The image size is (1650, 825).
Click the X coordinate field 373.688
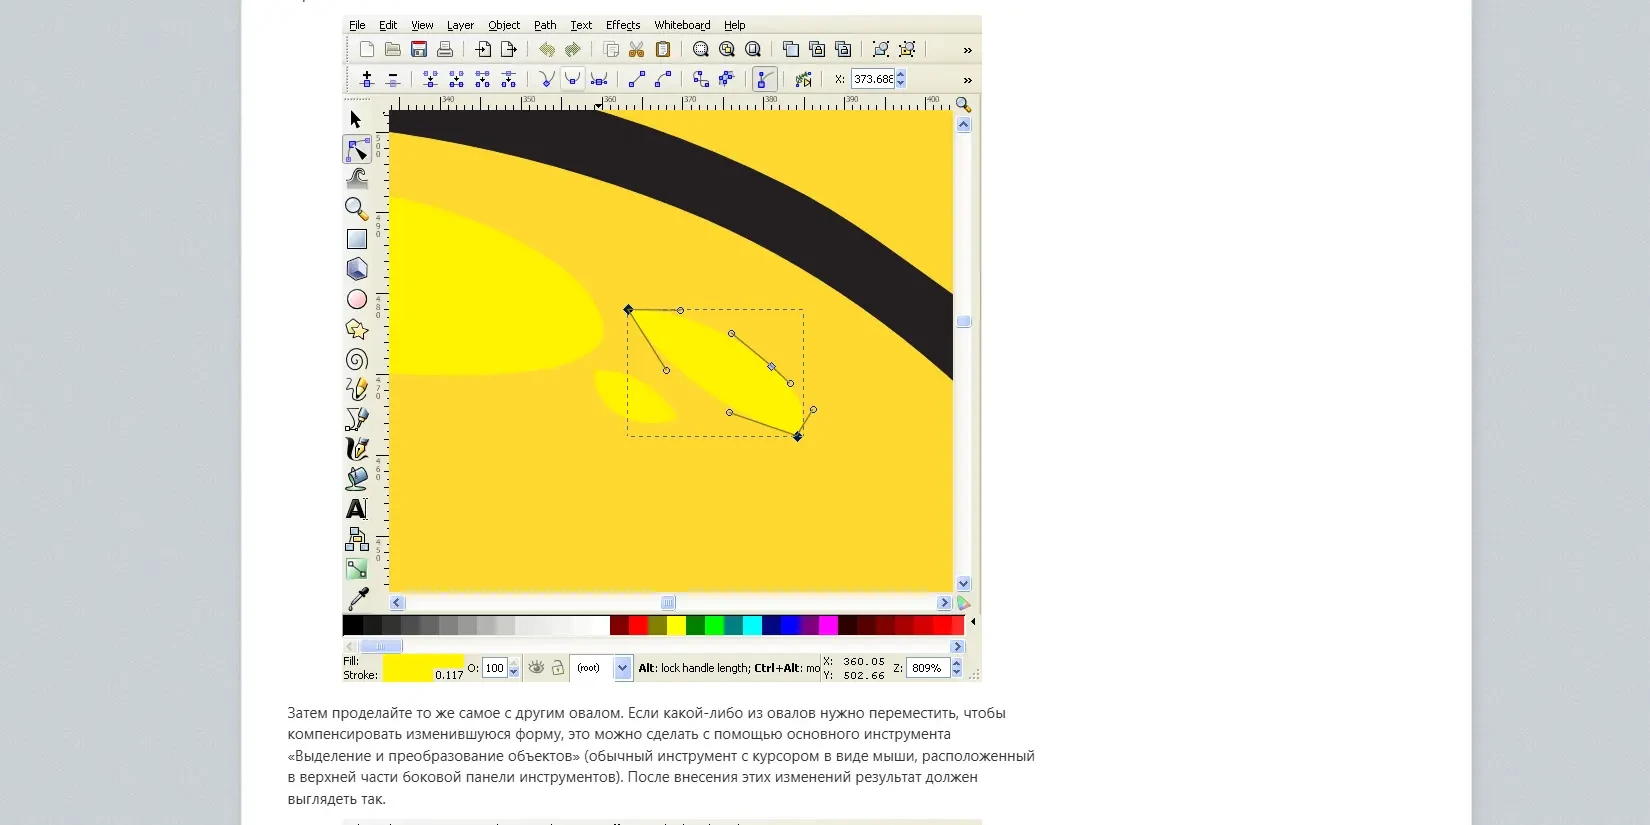873,79
